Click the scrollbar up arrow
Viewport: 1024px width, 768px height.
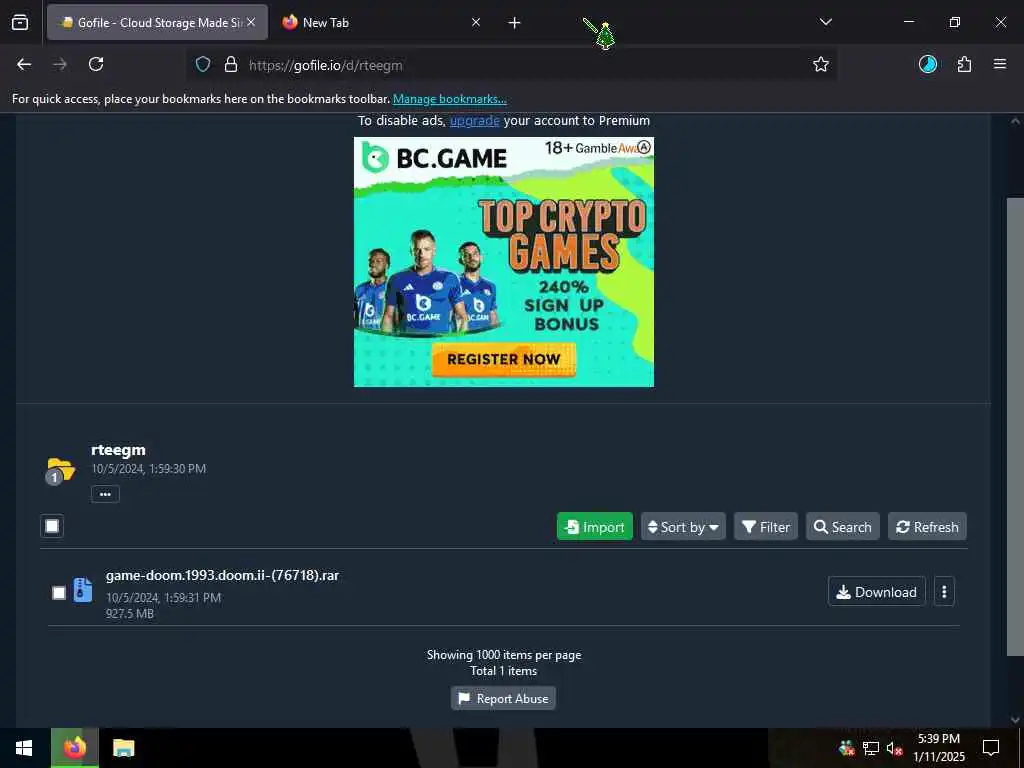pyautogui.click(x=1015, y=121)
